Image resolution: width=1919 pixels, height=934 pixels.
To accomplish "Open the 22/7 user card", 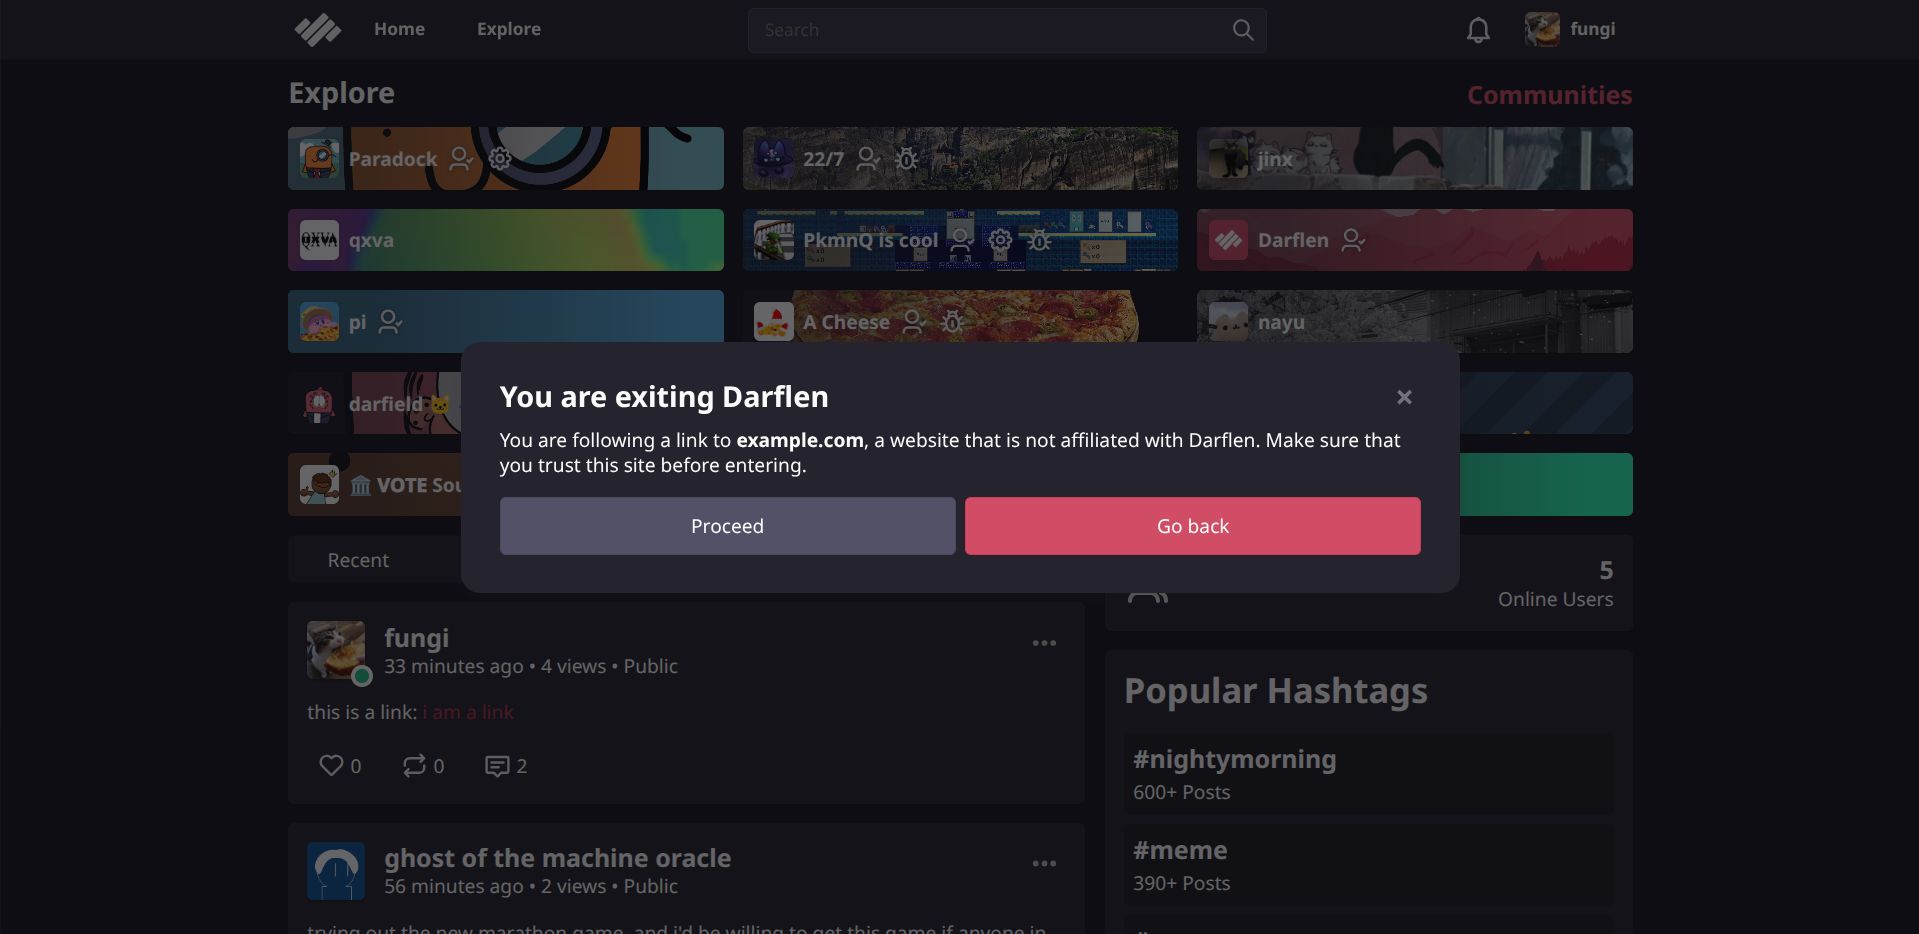I will click(x=960, y=158).
